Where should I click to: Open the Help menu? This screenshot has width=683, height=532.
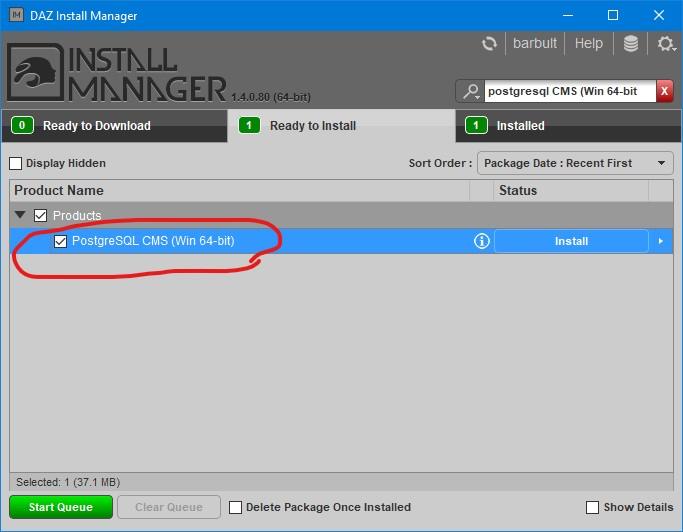pos(588,44)
